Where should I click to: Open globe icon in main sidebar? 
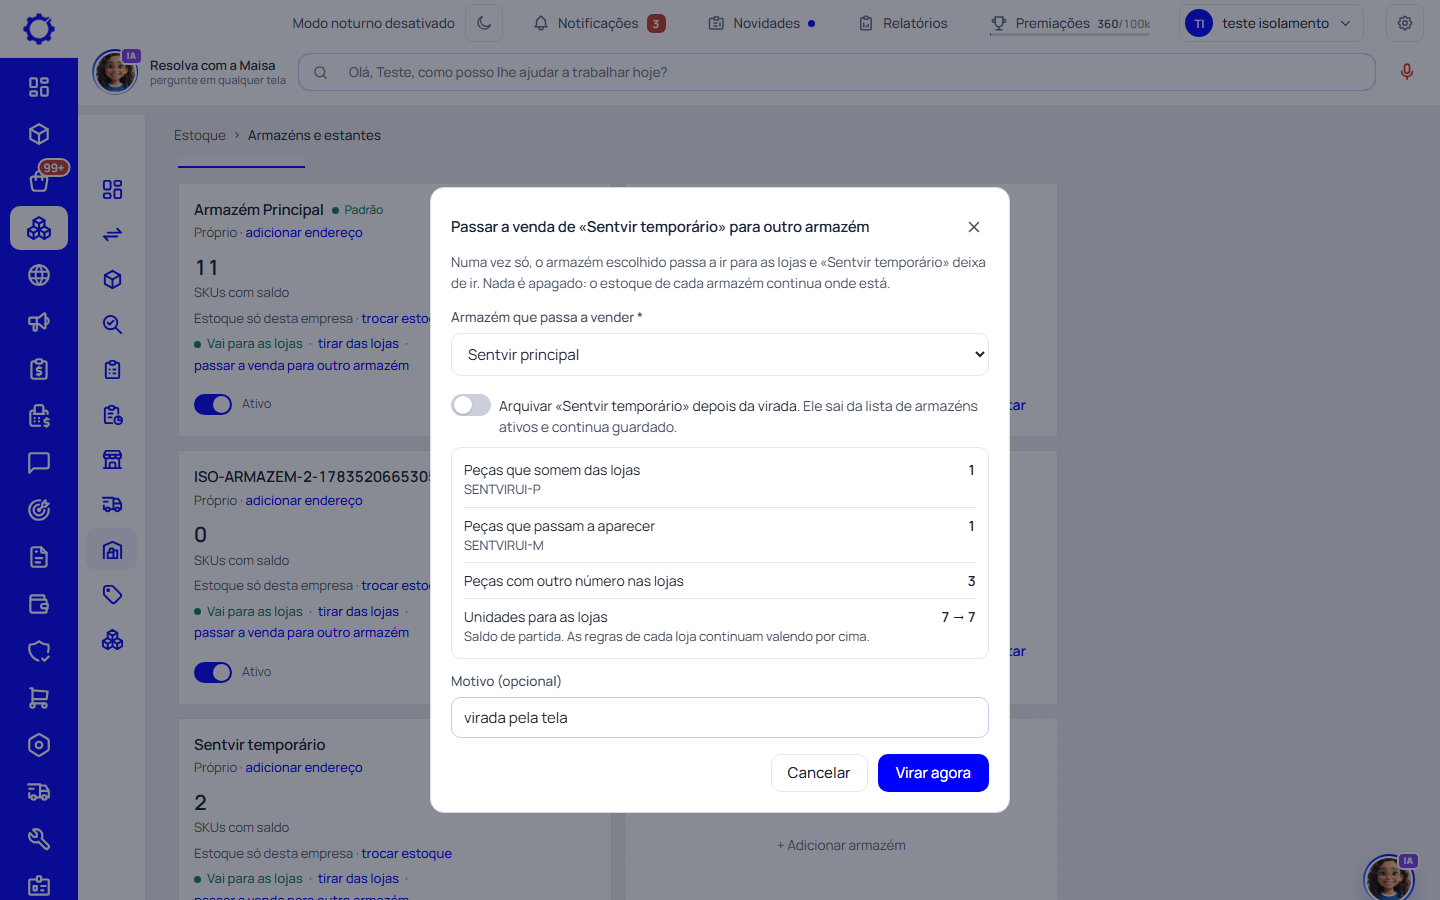click(x=39, y=275)
